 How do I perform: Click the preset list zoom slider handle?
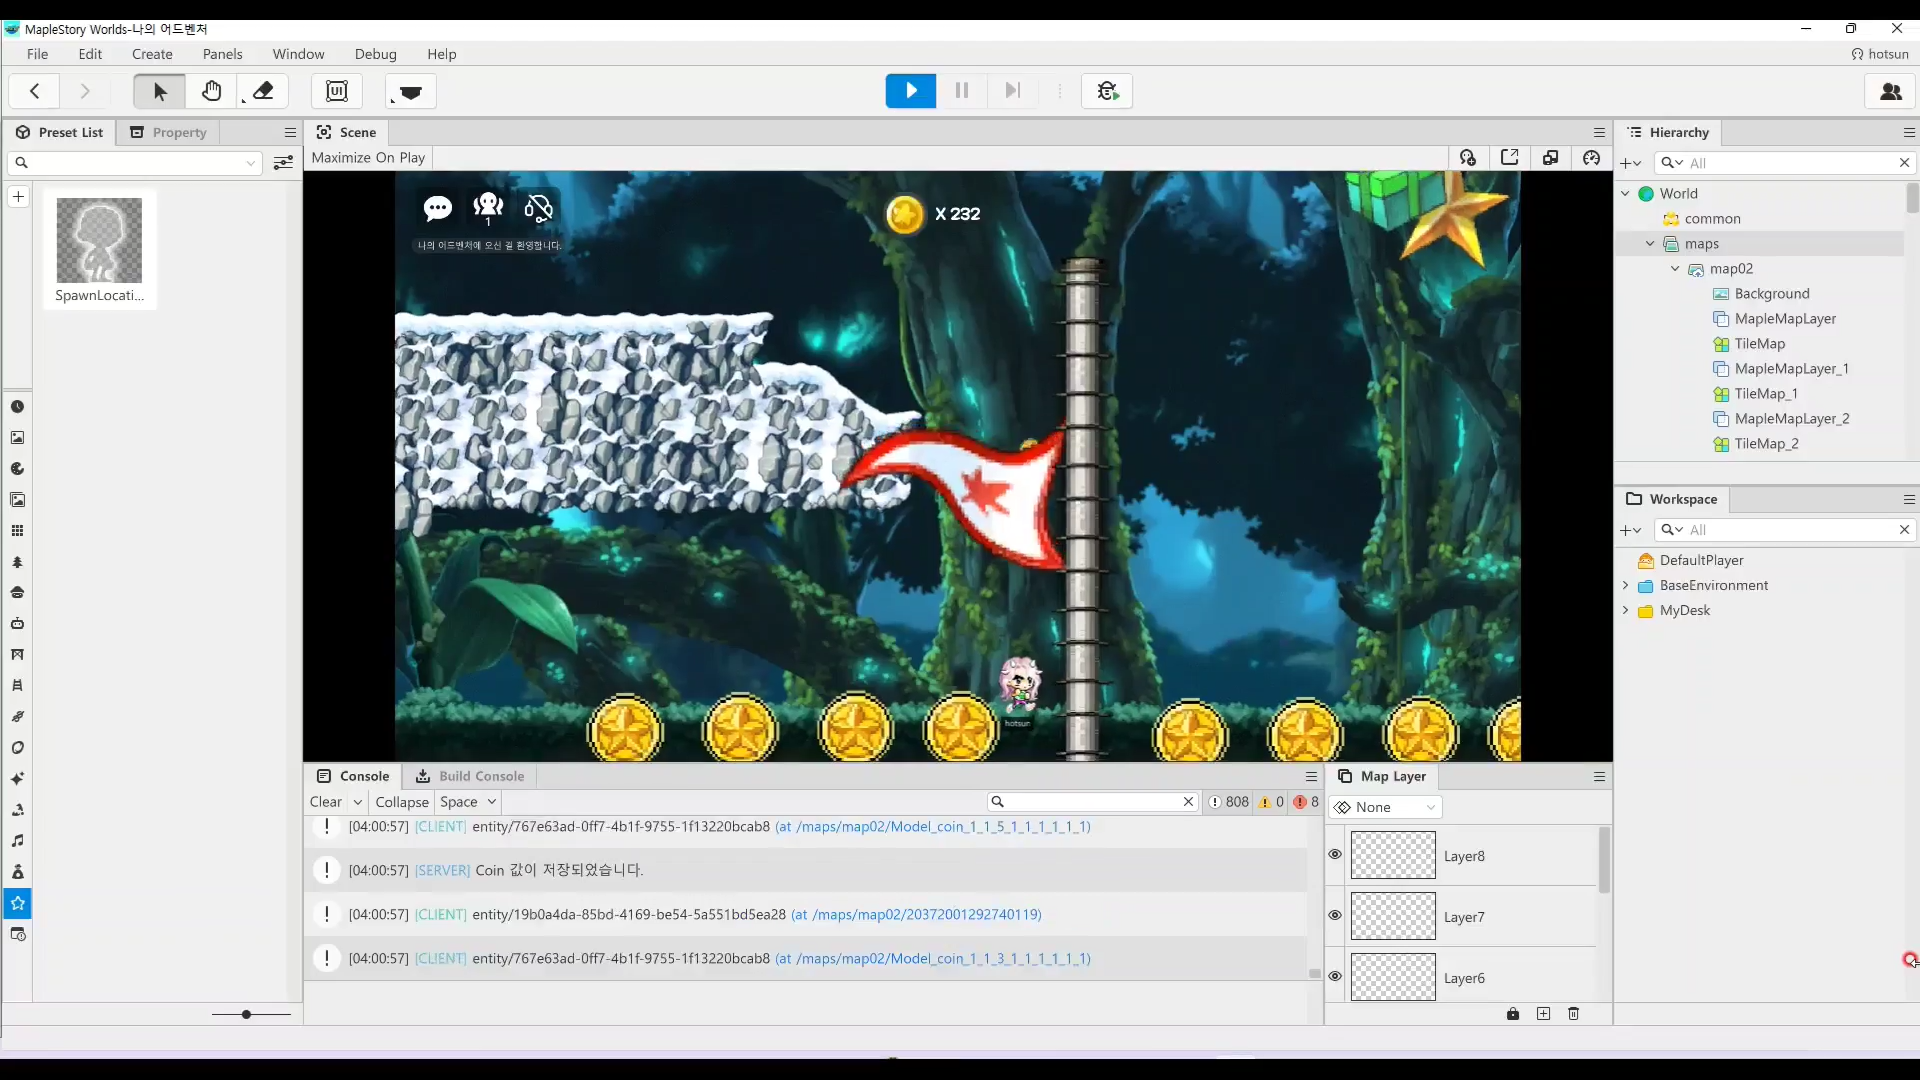(246, 1014)
